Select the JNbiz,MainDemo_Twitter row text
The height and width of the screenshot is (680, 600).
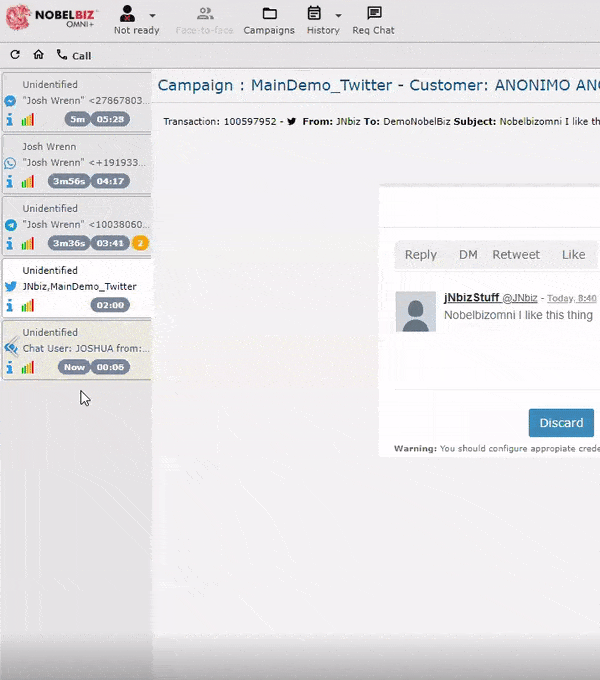click(x=79, y=287)
